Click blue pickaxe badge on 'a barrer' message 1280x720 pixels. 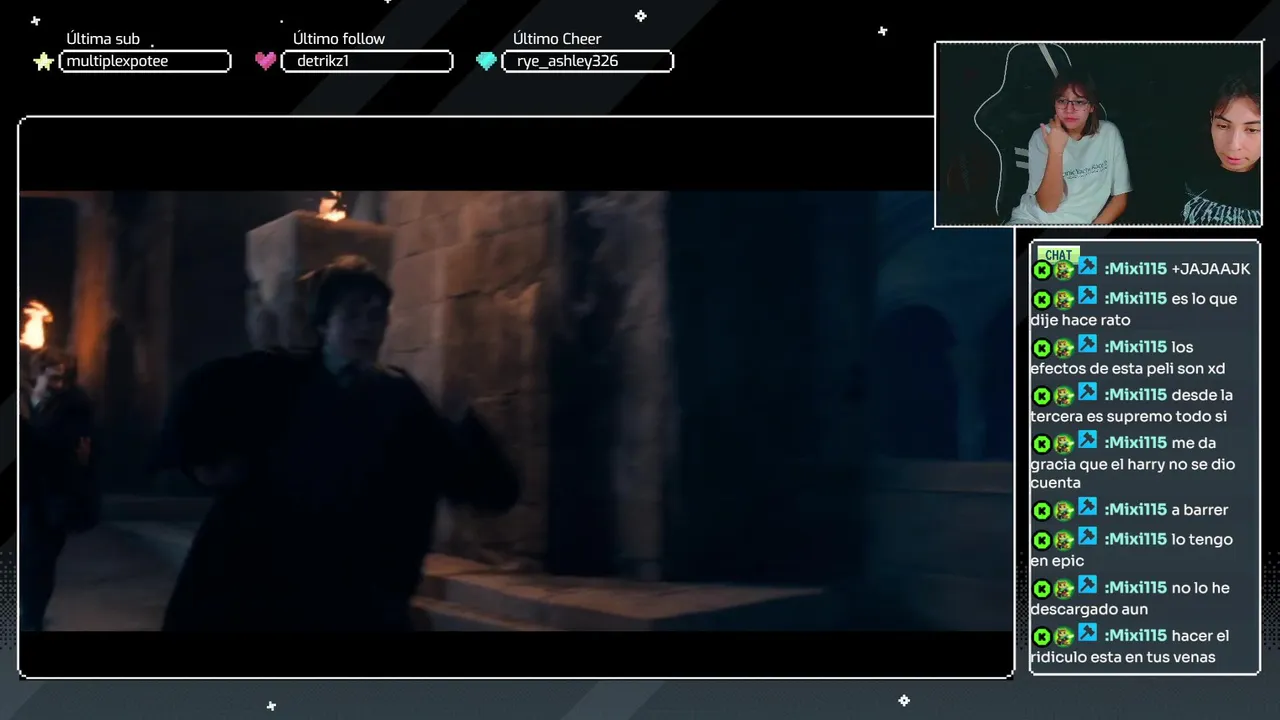click(1087, 508)
